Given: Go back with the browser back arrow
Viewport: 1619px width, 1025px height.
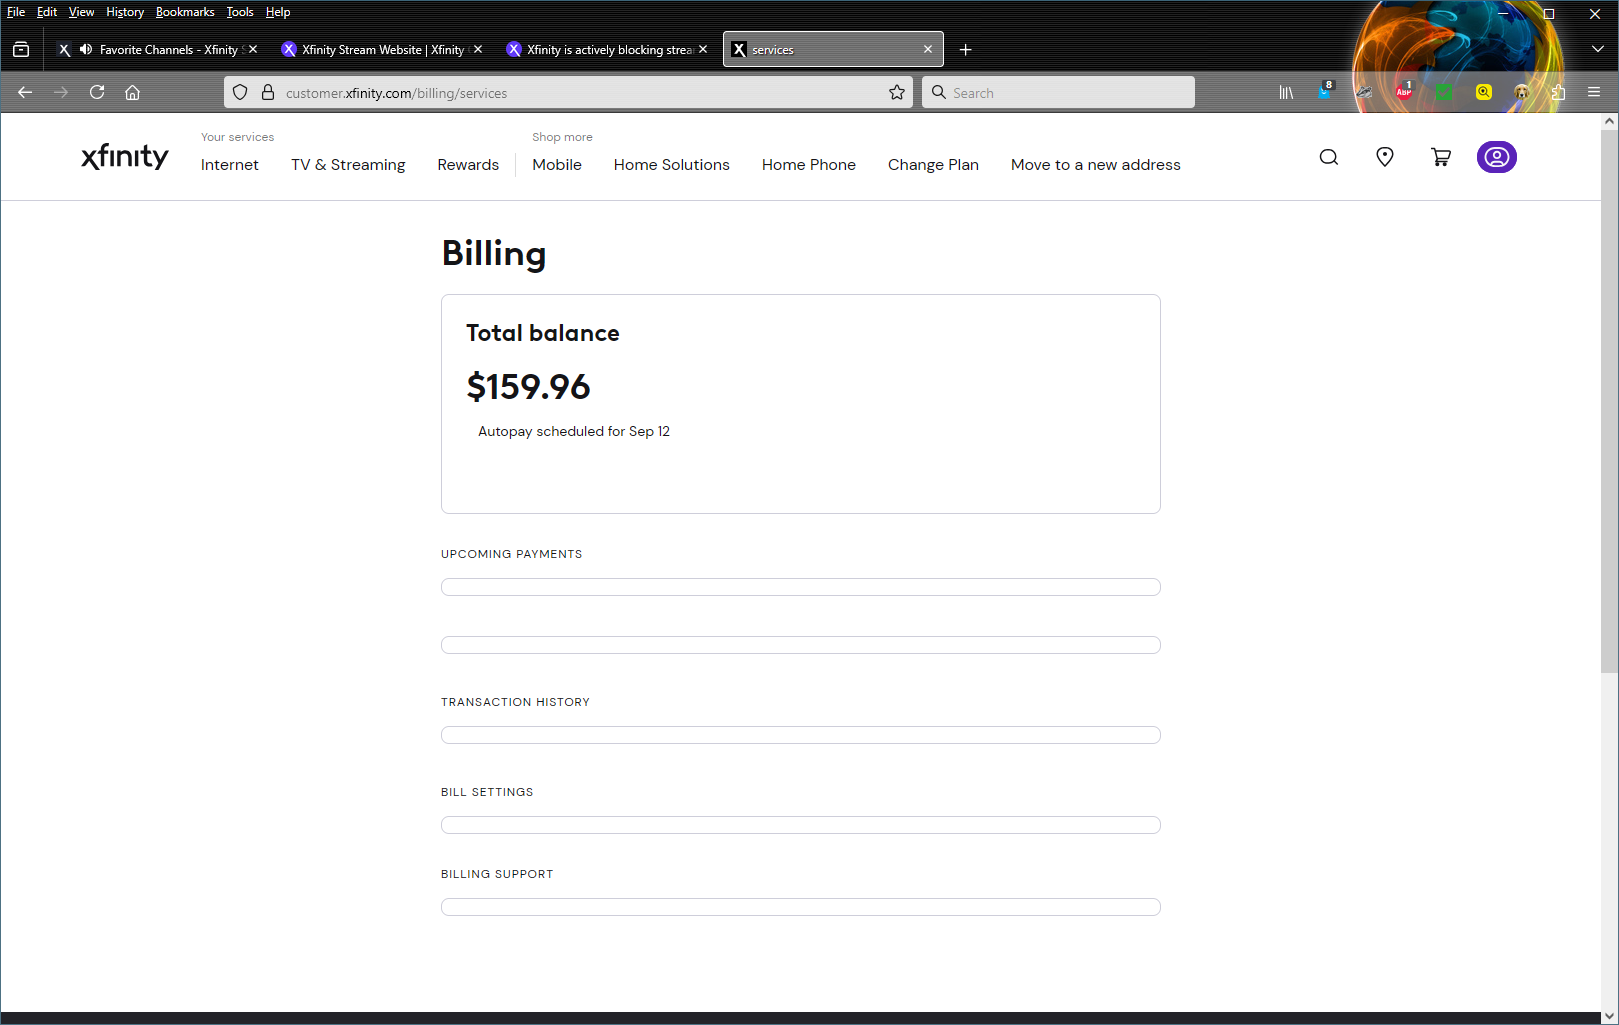Looking at the screenshot, I should pos(25,92).
